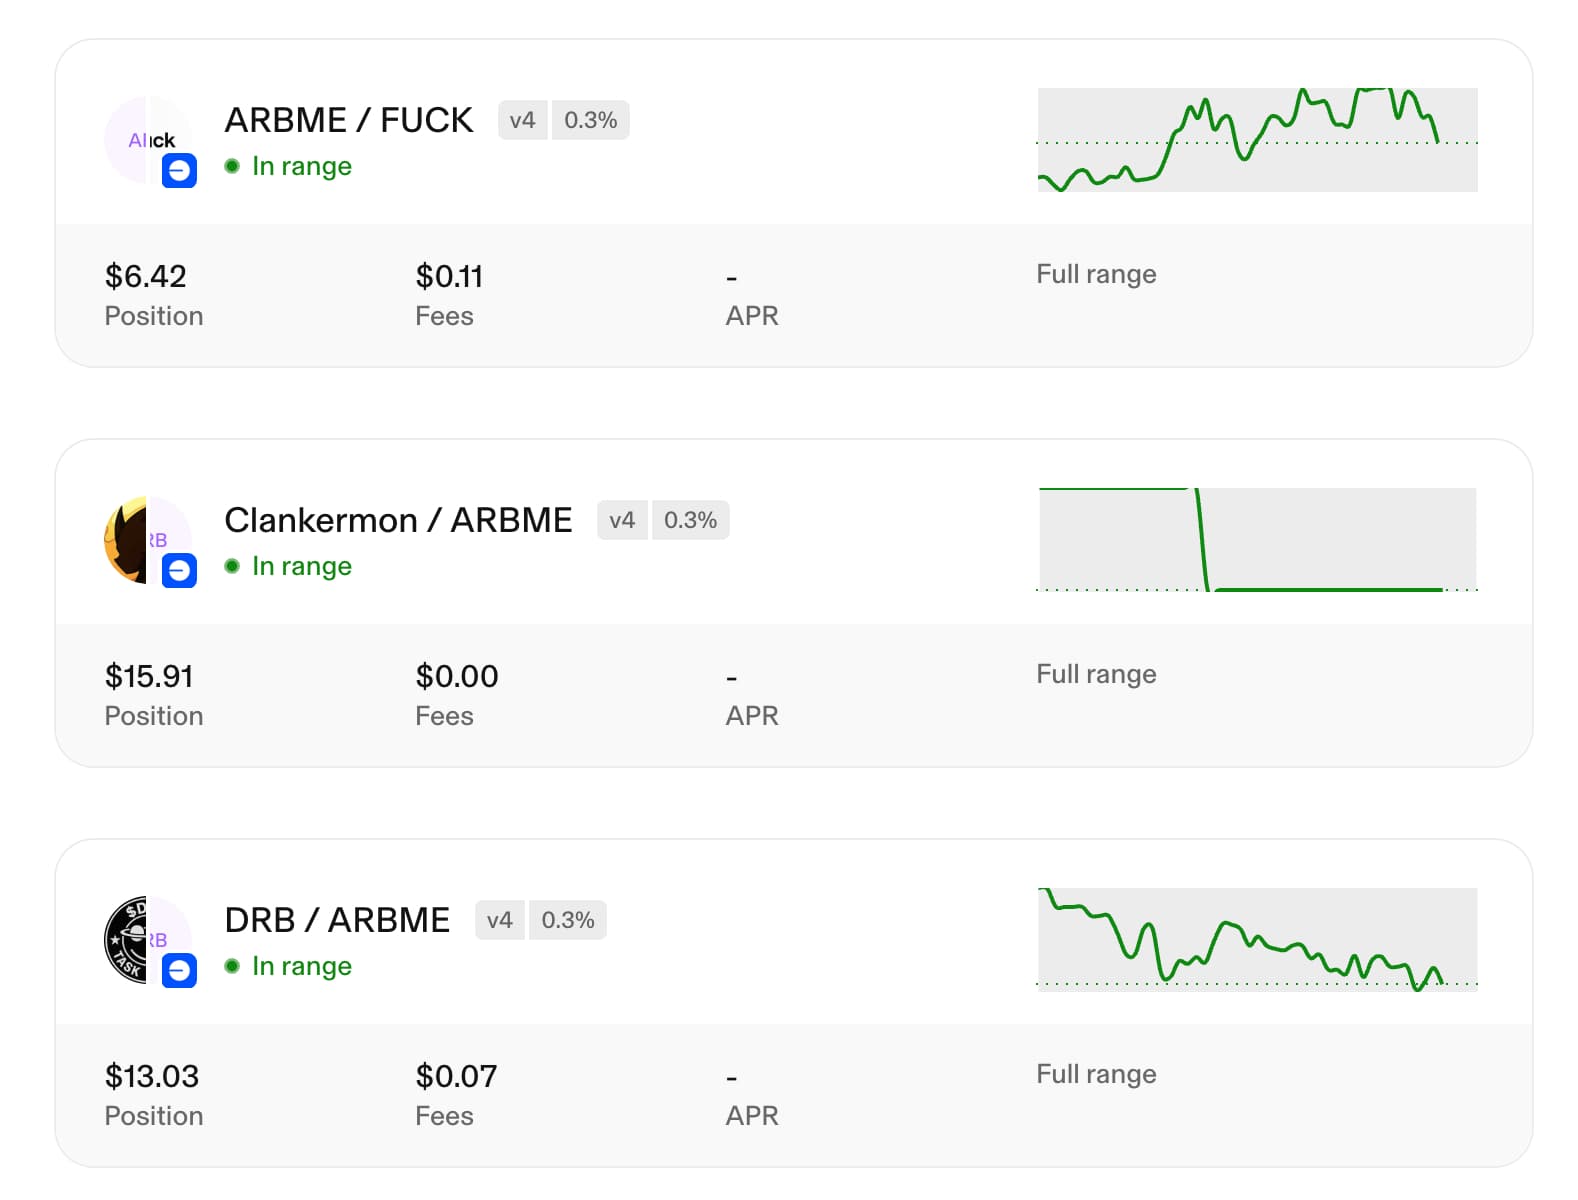Viewport: 1578px width, 1200px height.
Task: Click the Base network badge on DRB / ARBME
Action: coord(179,971)
